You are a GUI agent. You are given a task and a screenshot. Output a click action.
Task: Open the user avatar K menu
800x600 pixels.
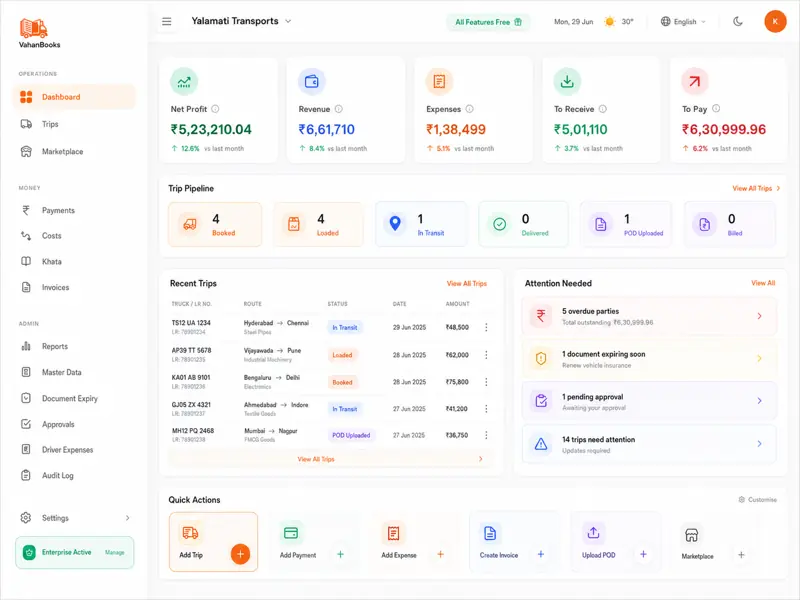click(775, 21)
